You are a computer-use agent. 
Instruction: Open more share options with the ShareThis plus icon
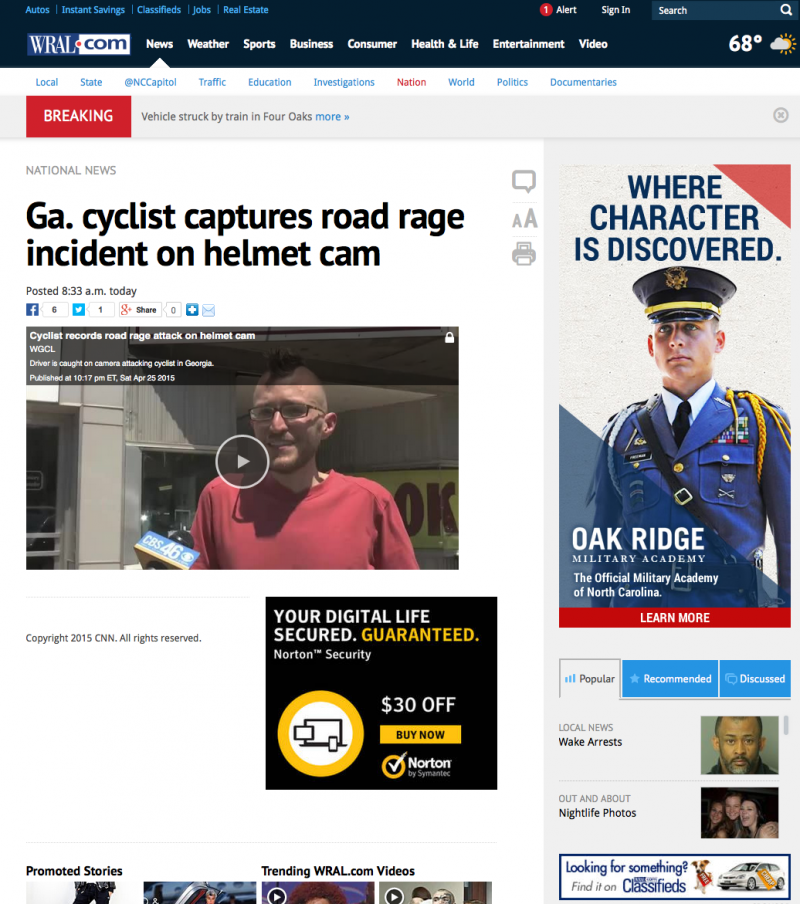191,310
